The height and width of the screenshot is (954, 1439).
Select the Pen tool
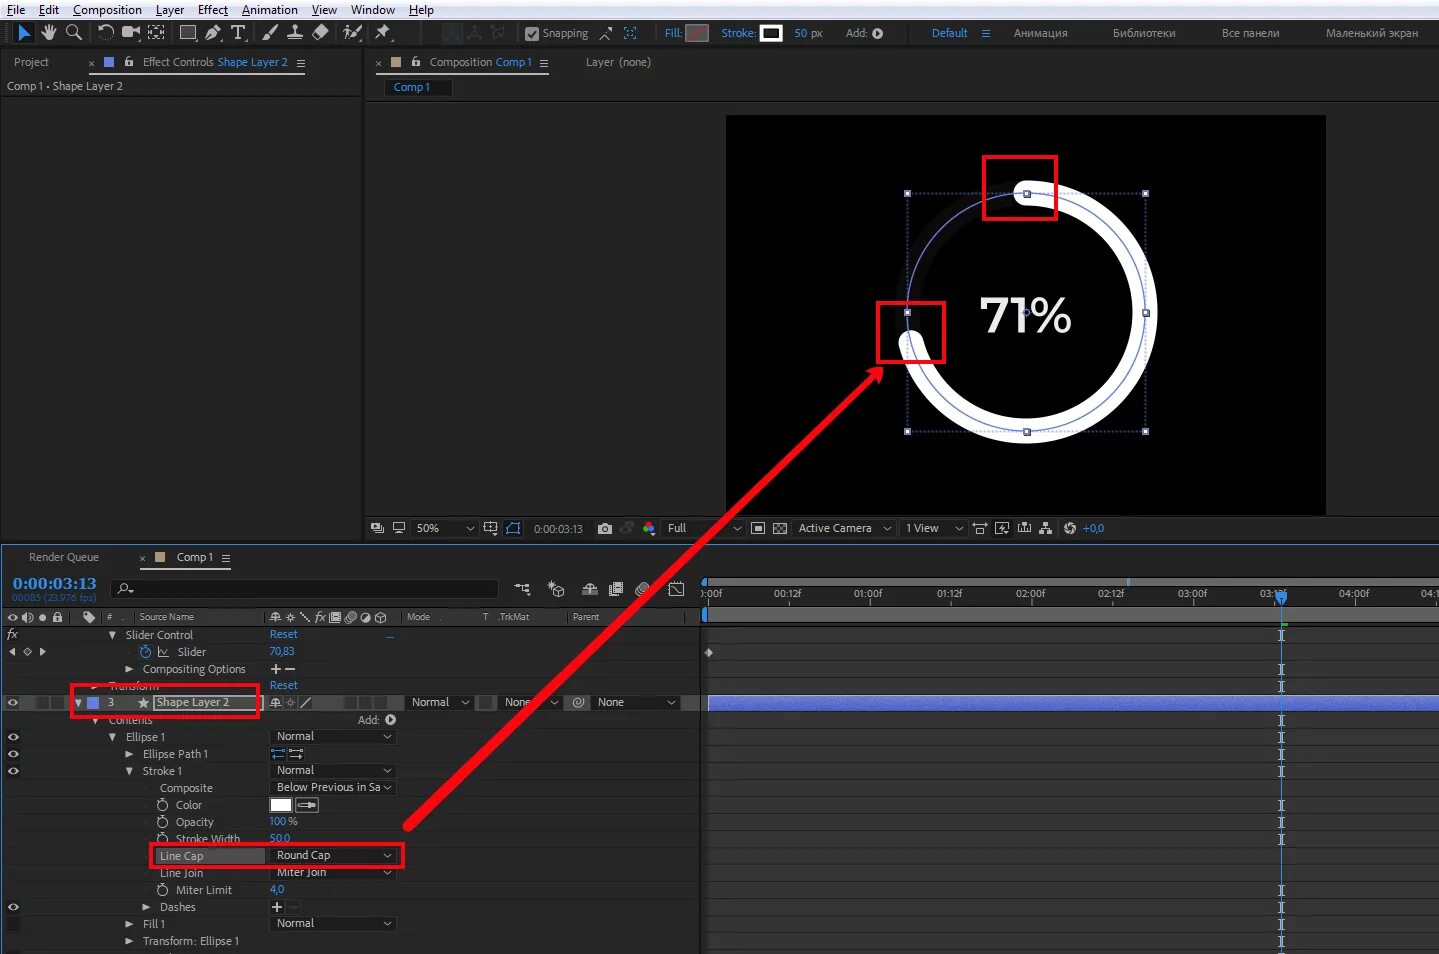coord(213,33)
